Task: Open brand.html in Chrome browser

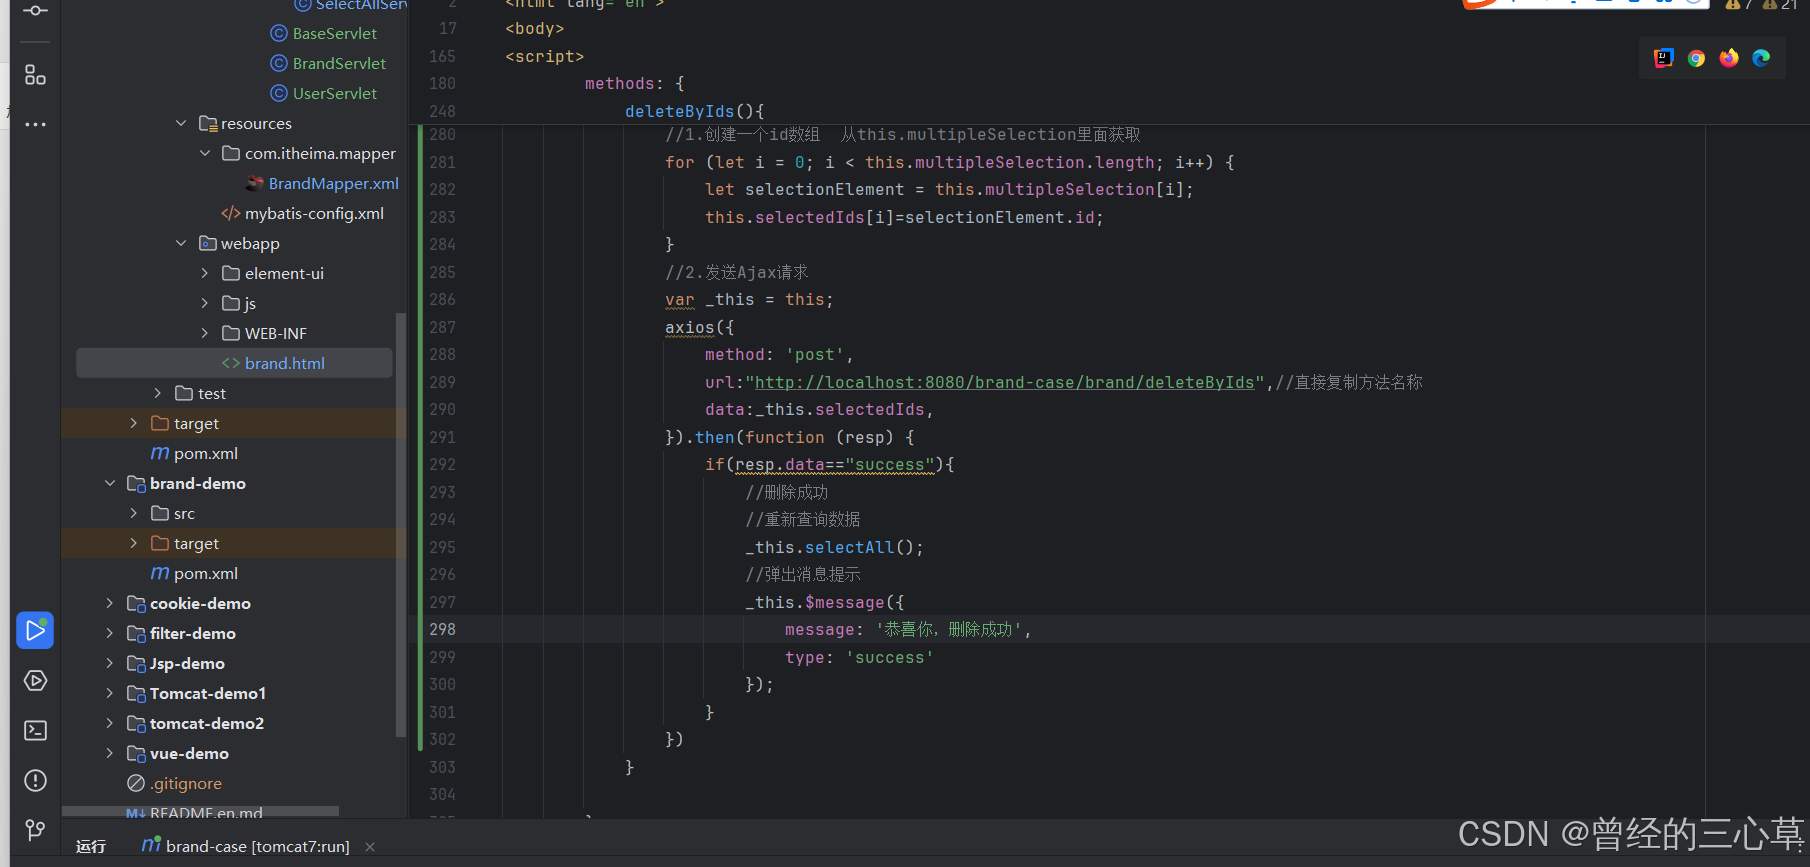Action: 1696,58
